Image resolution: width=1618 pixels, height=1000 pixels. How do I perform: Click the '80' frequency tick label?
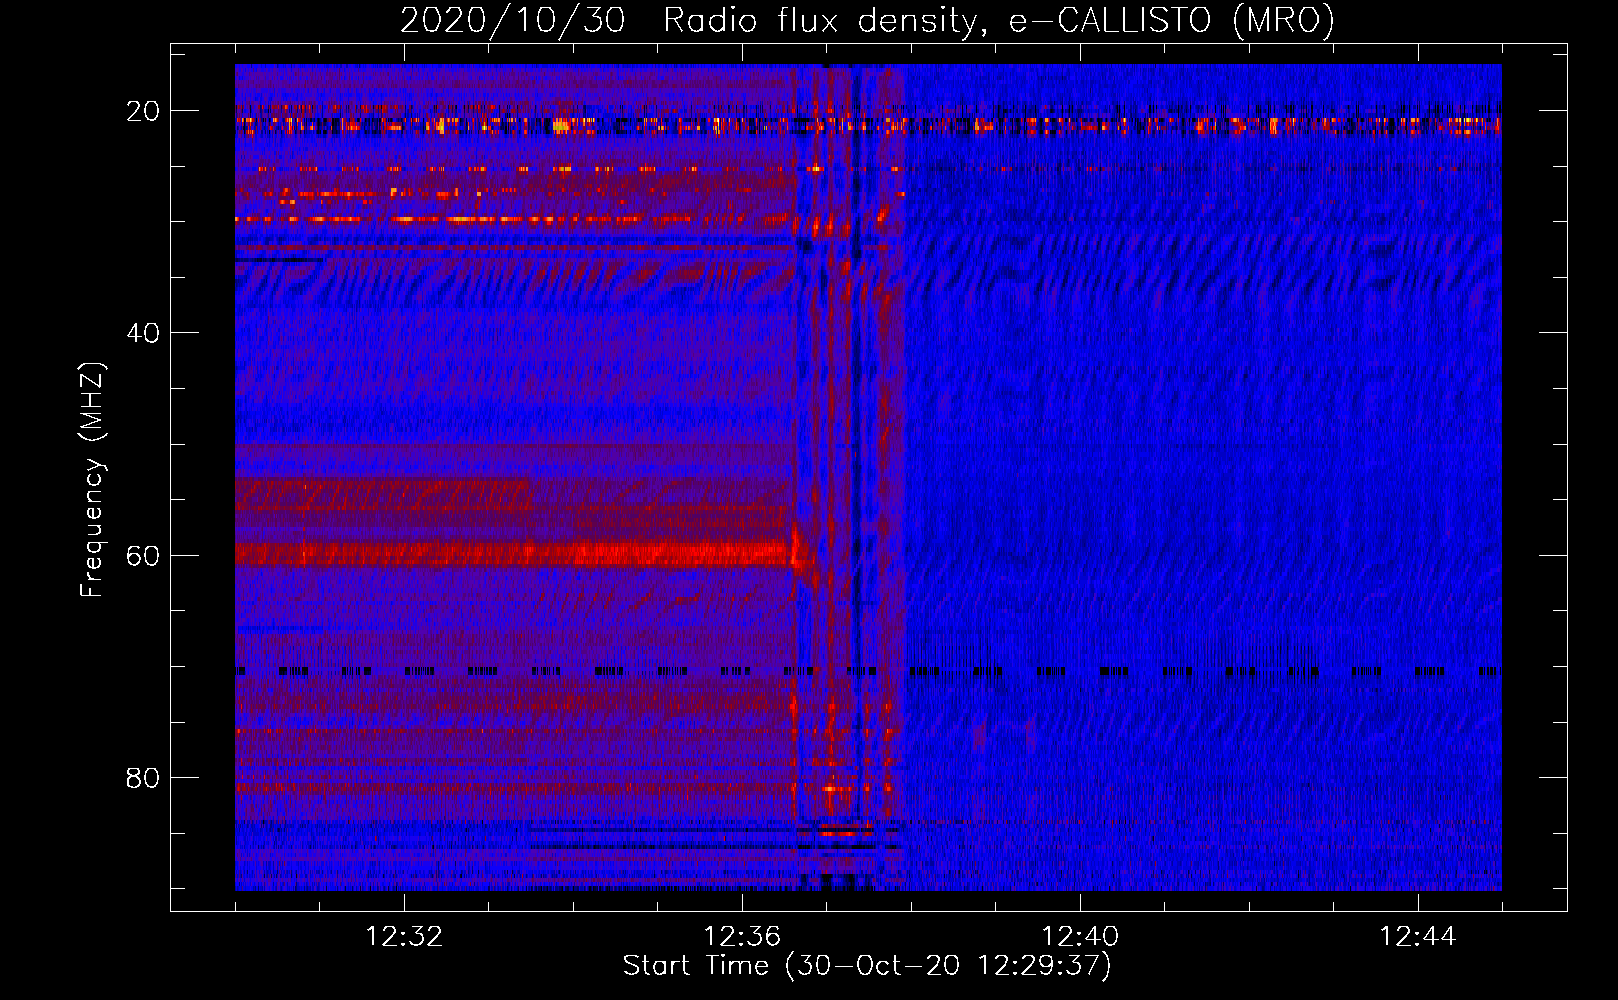[x=143, y=777]
